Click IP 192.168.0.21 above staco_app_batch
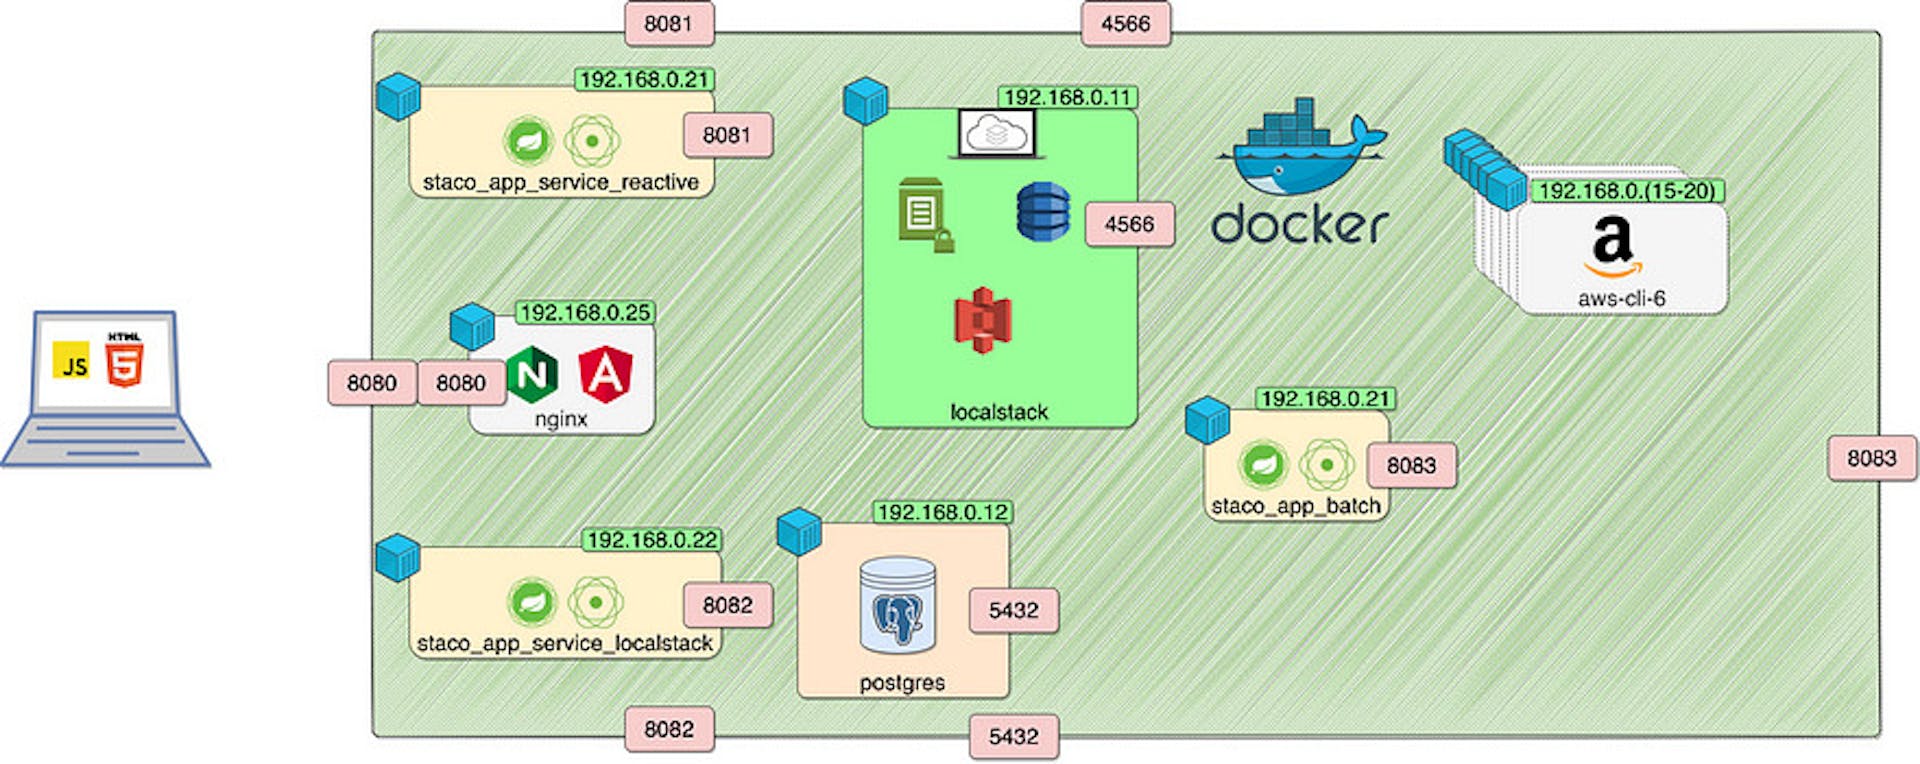This screenshot has height=764, width=1920. 1326,398
